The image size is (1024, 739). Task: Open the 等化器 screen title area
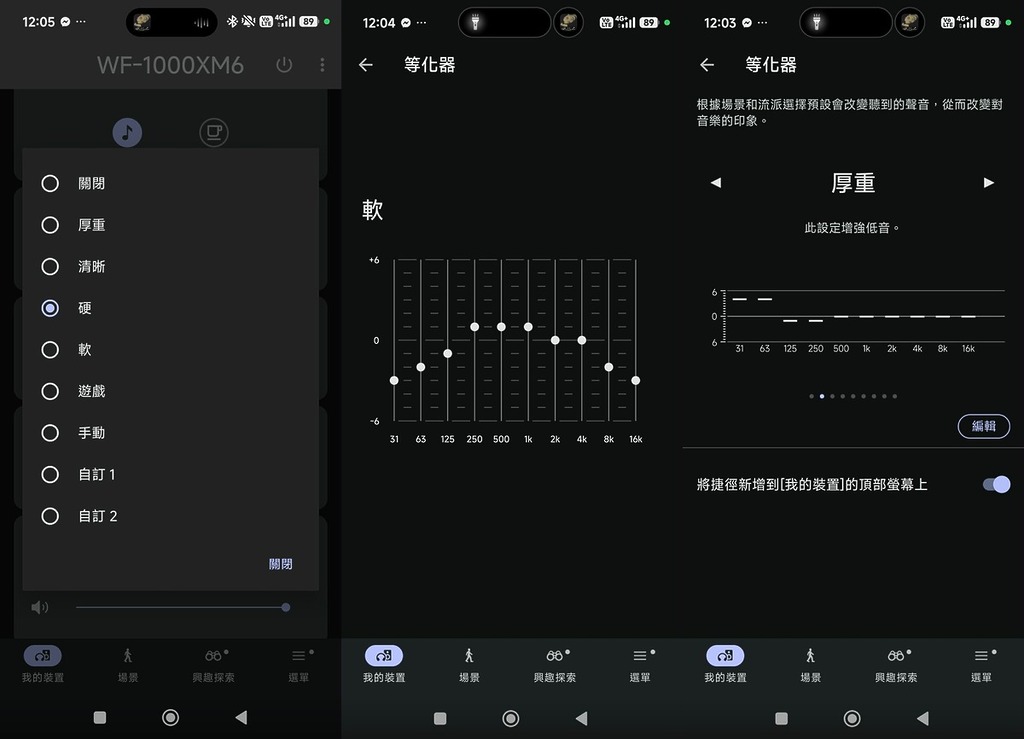click(x=428, y=64)
